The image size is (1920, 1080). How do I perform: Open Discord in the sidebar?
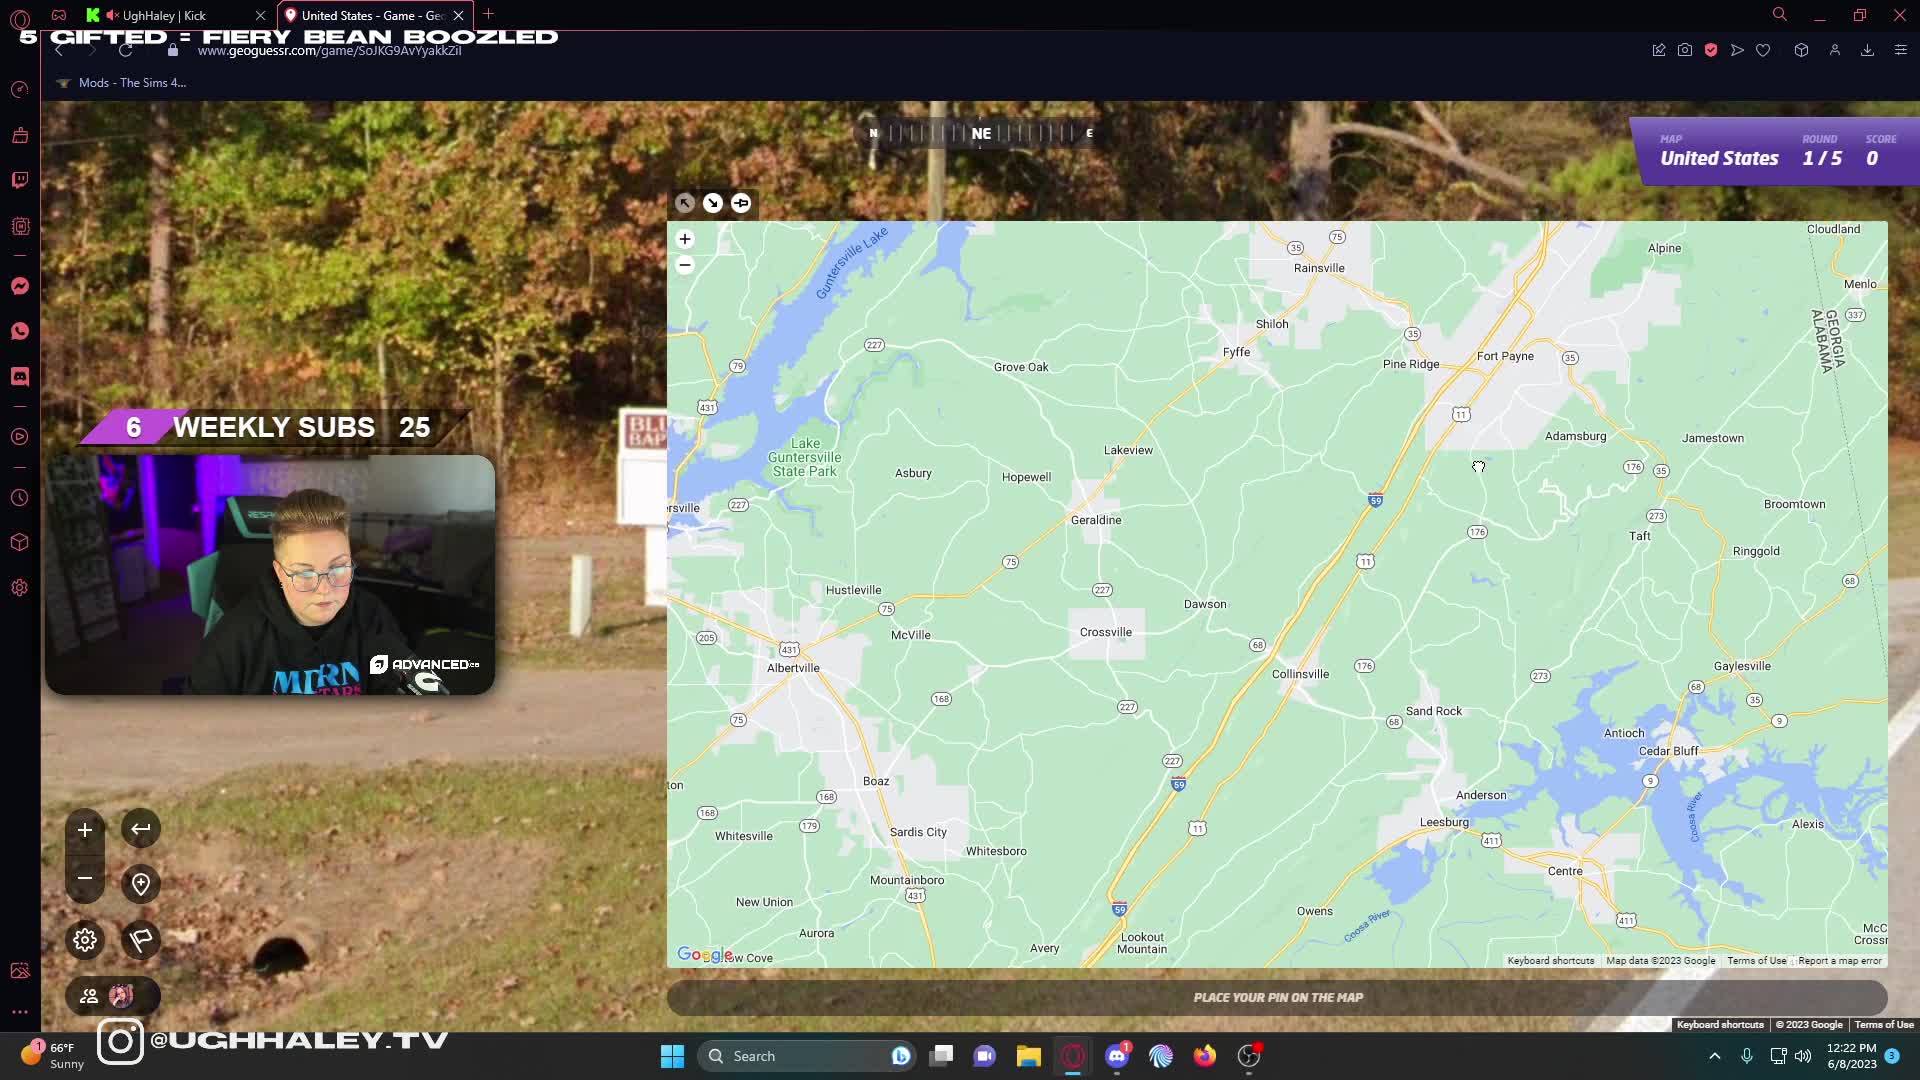pyautogui.click(x=20, y=377)
